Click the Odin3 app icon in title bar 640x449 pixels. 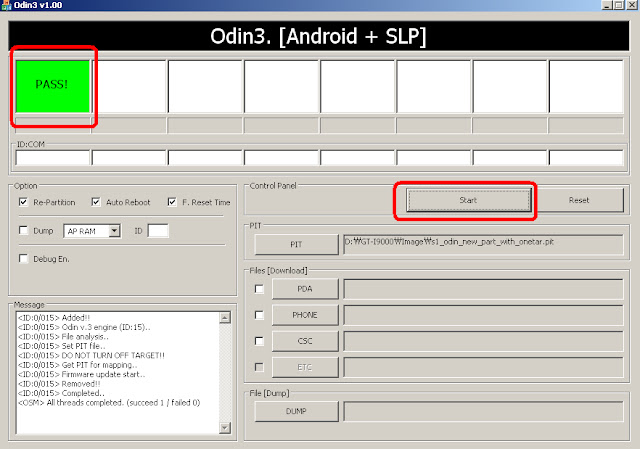6,5
